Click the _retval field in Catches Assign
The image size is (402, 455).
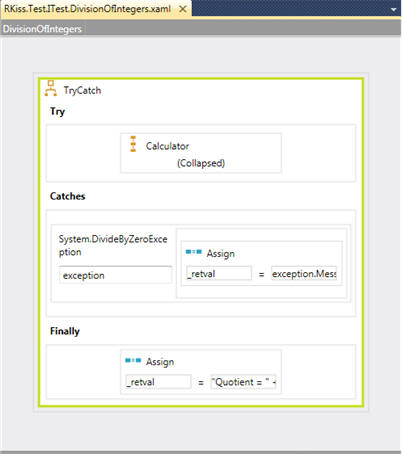219,273
